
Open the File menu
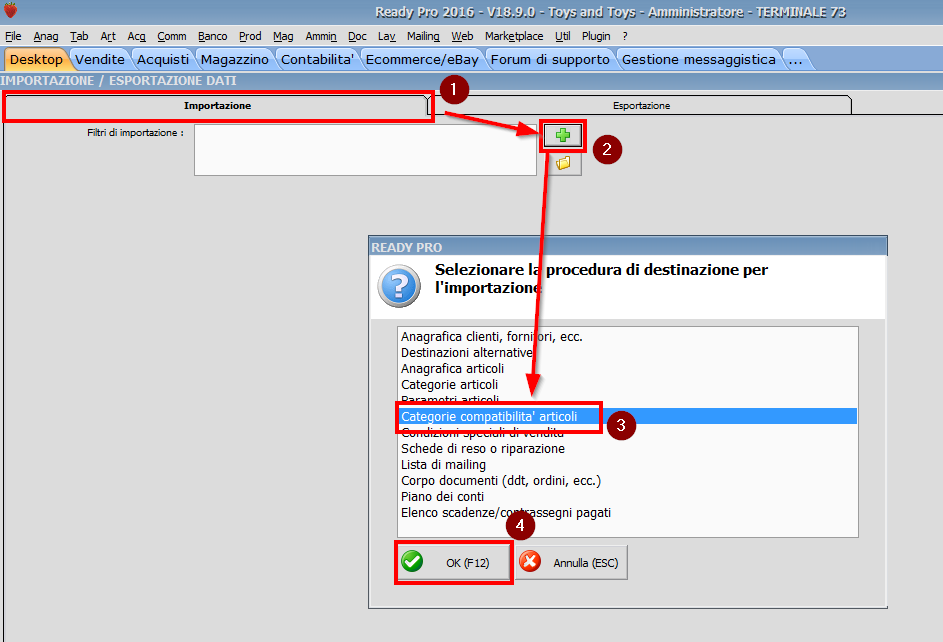click(13, 36)
